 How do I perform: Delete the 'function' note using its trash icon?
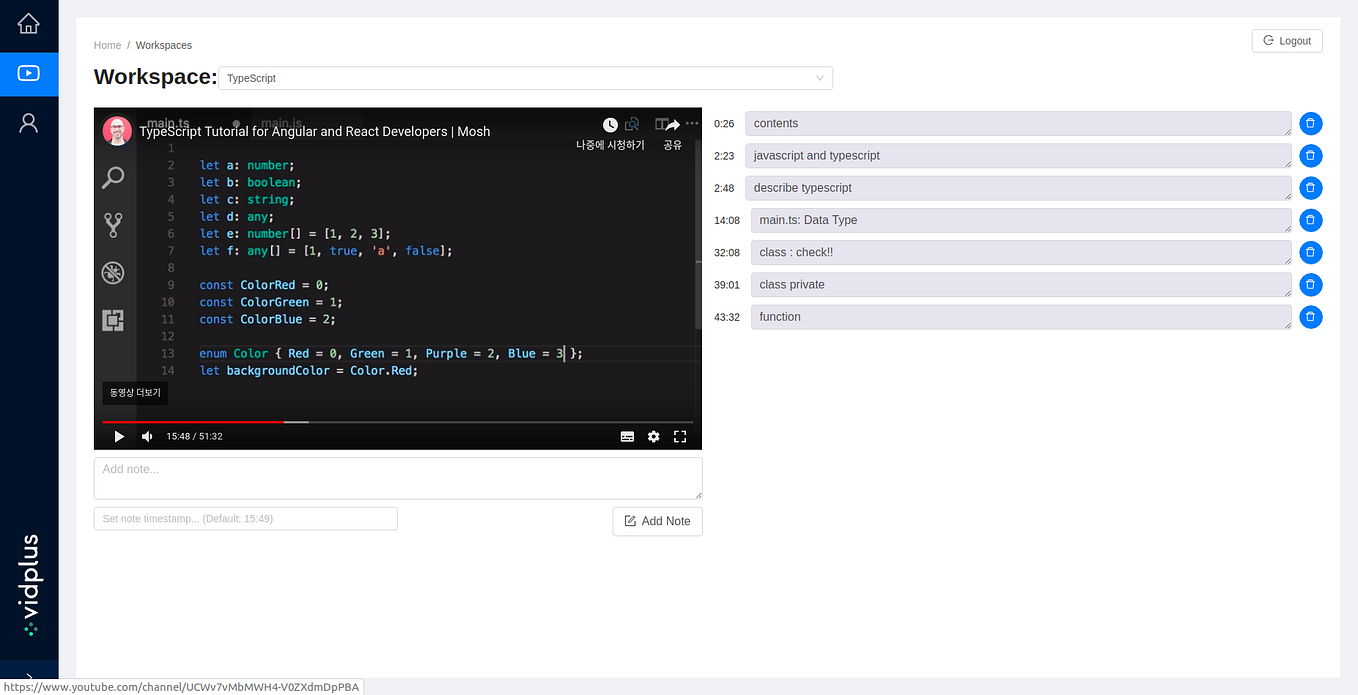click(1310, 317)
